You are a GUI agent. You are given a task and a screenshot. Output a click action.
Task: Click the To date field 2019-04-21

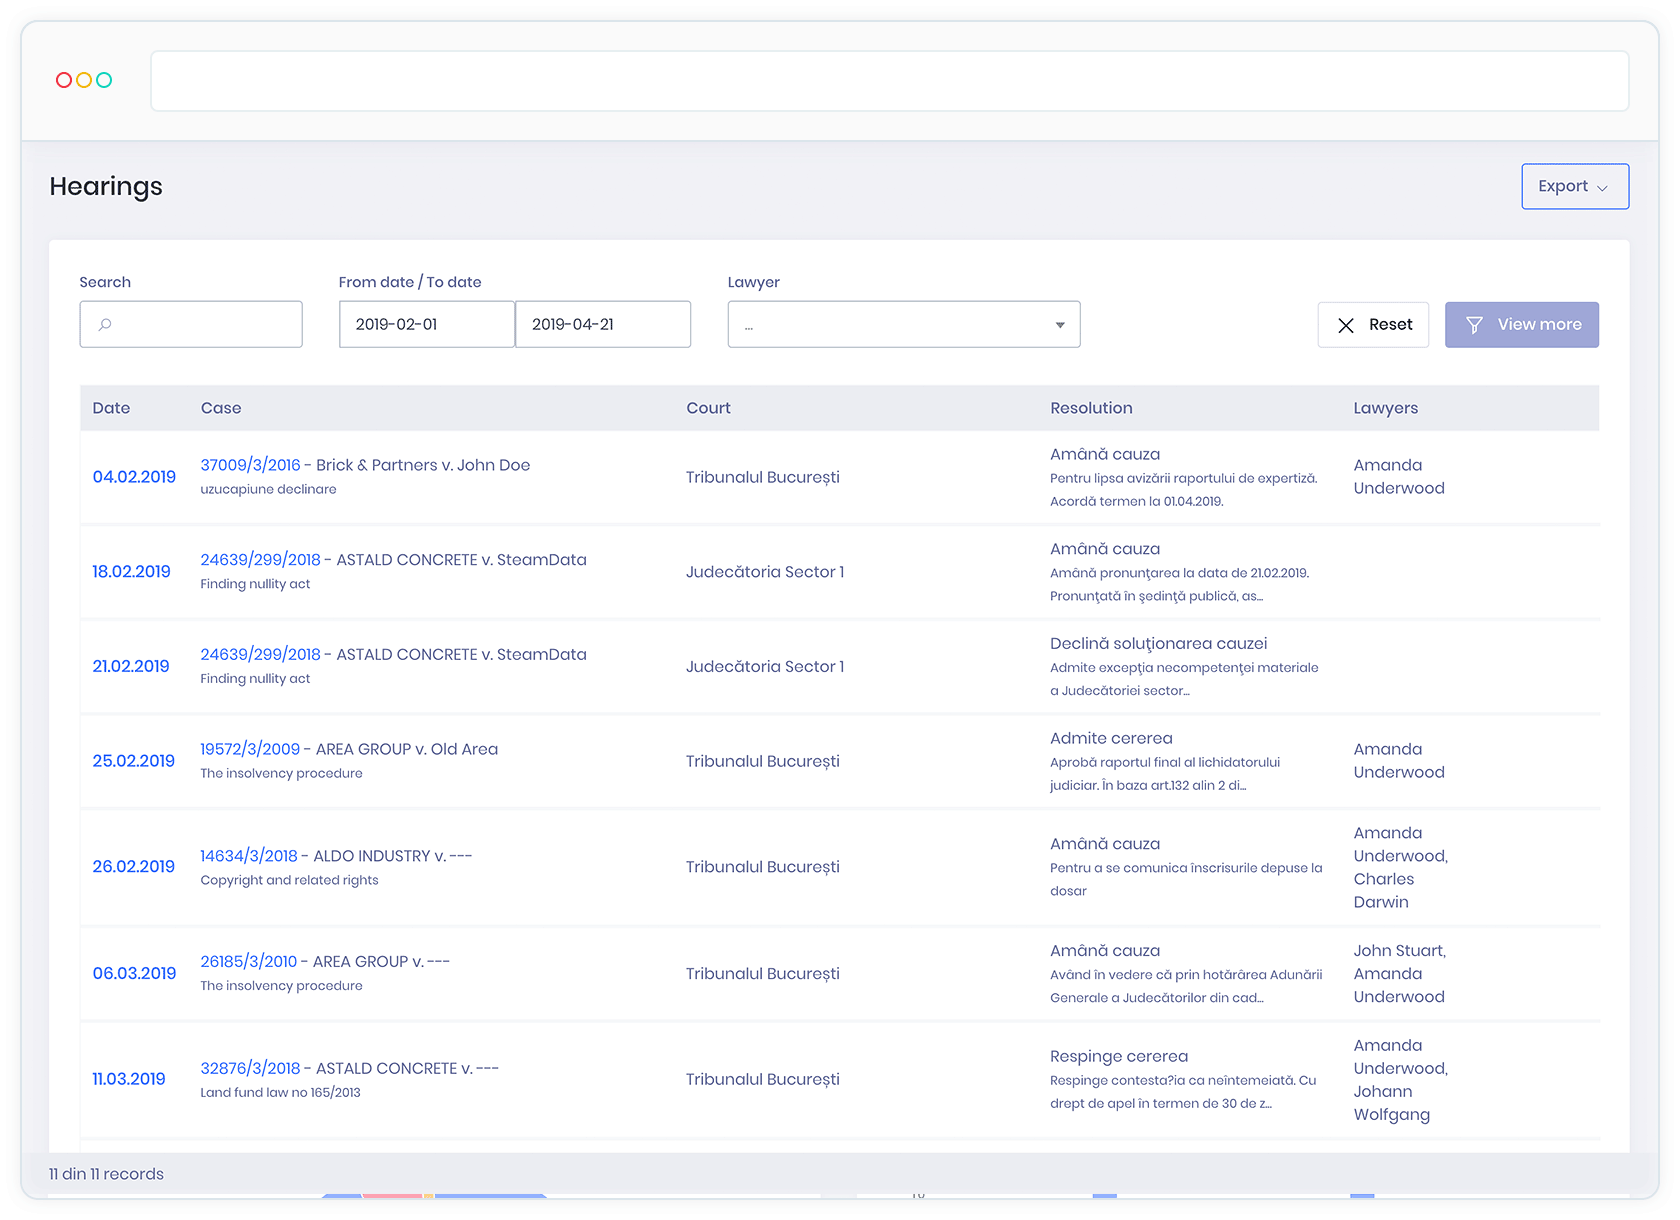click(x=603, y=324)
